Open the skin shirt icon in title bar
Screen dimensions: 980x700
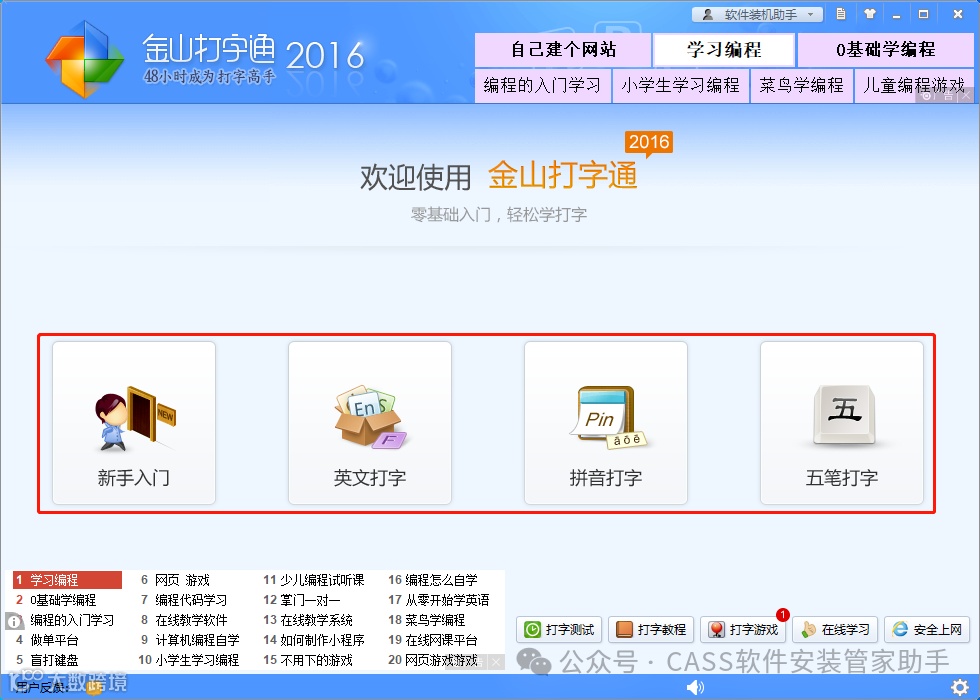[869, 14]
